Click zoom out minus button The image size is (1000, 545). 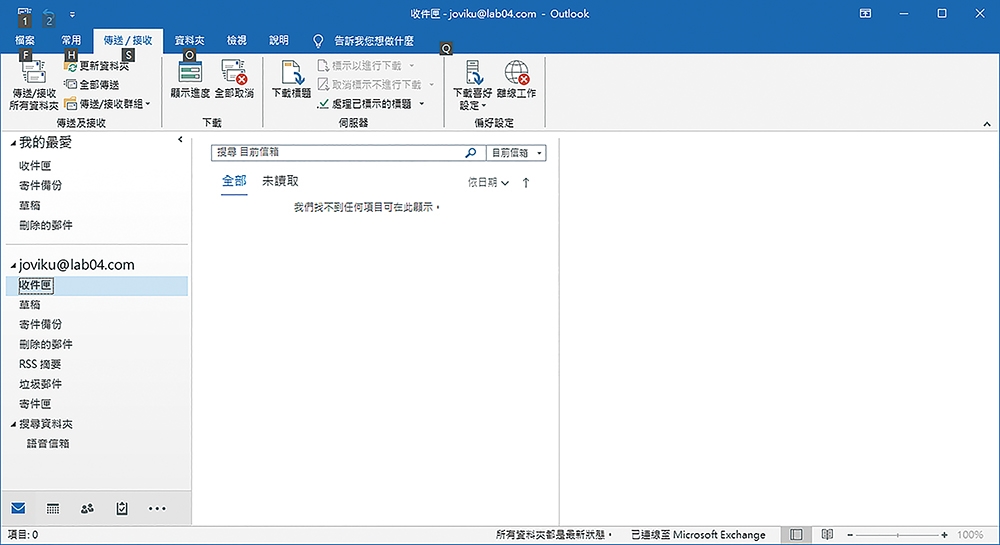(x=850, y=535)
